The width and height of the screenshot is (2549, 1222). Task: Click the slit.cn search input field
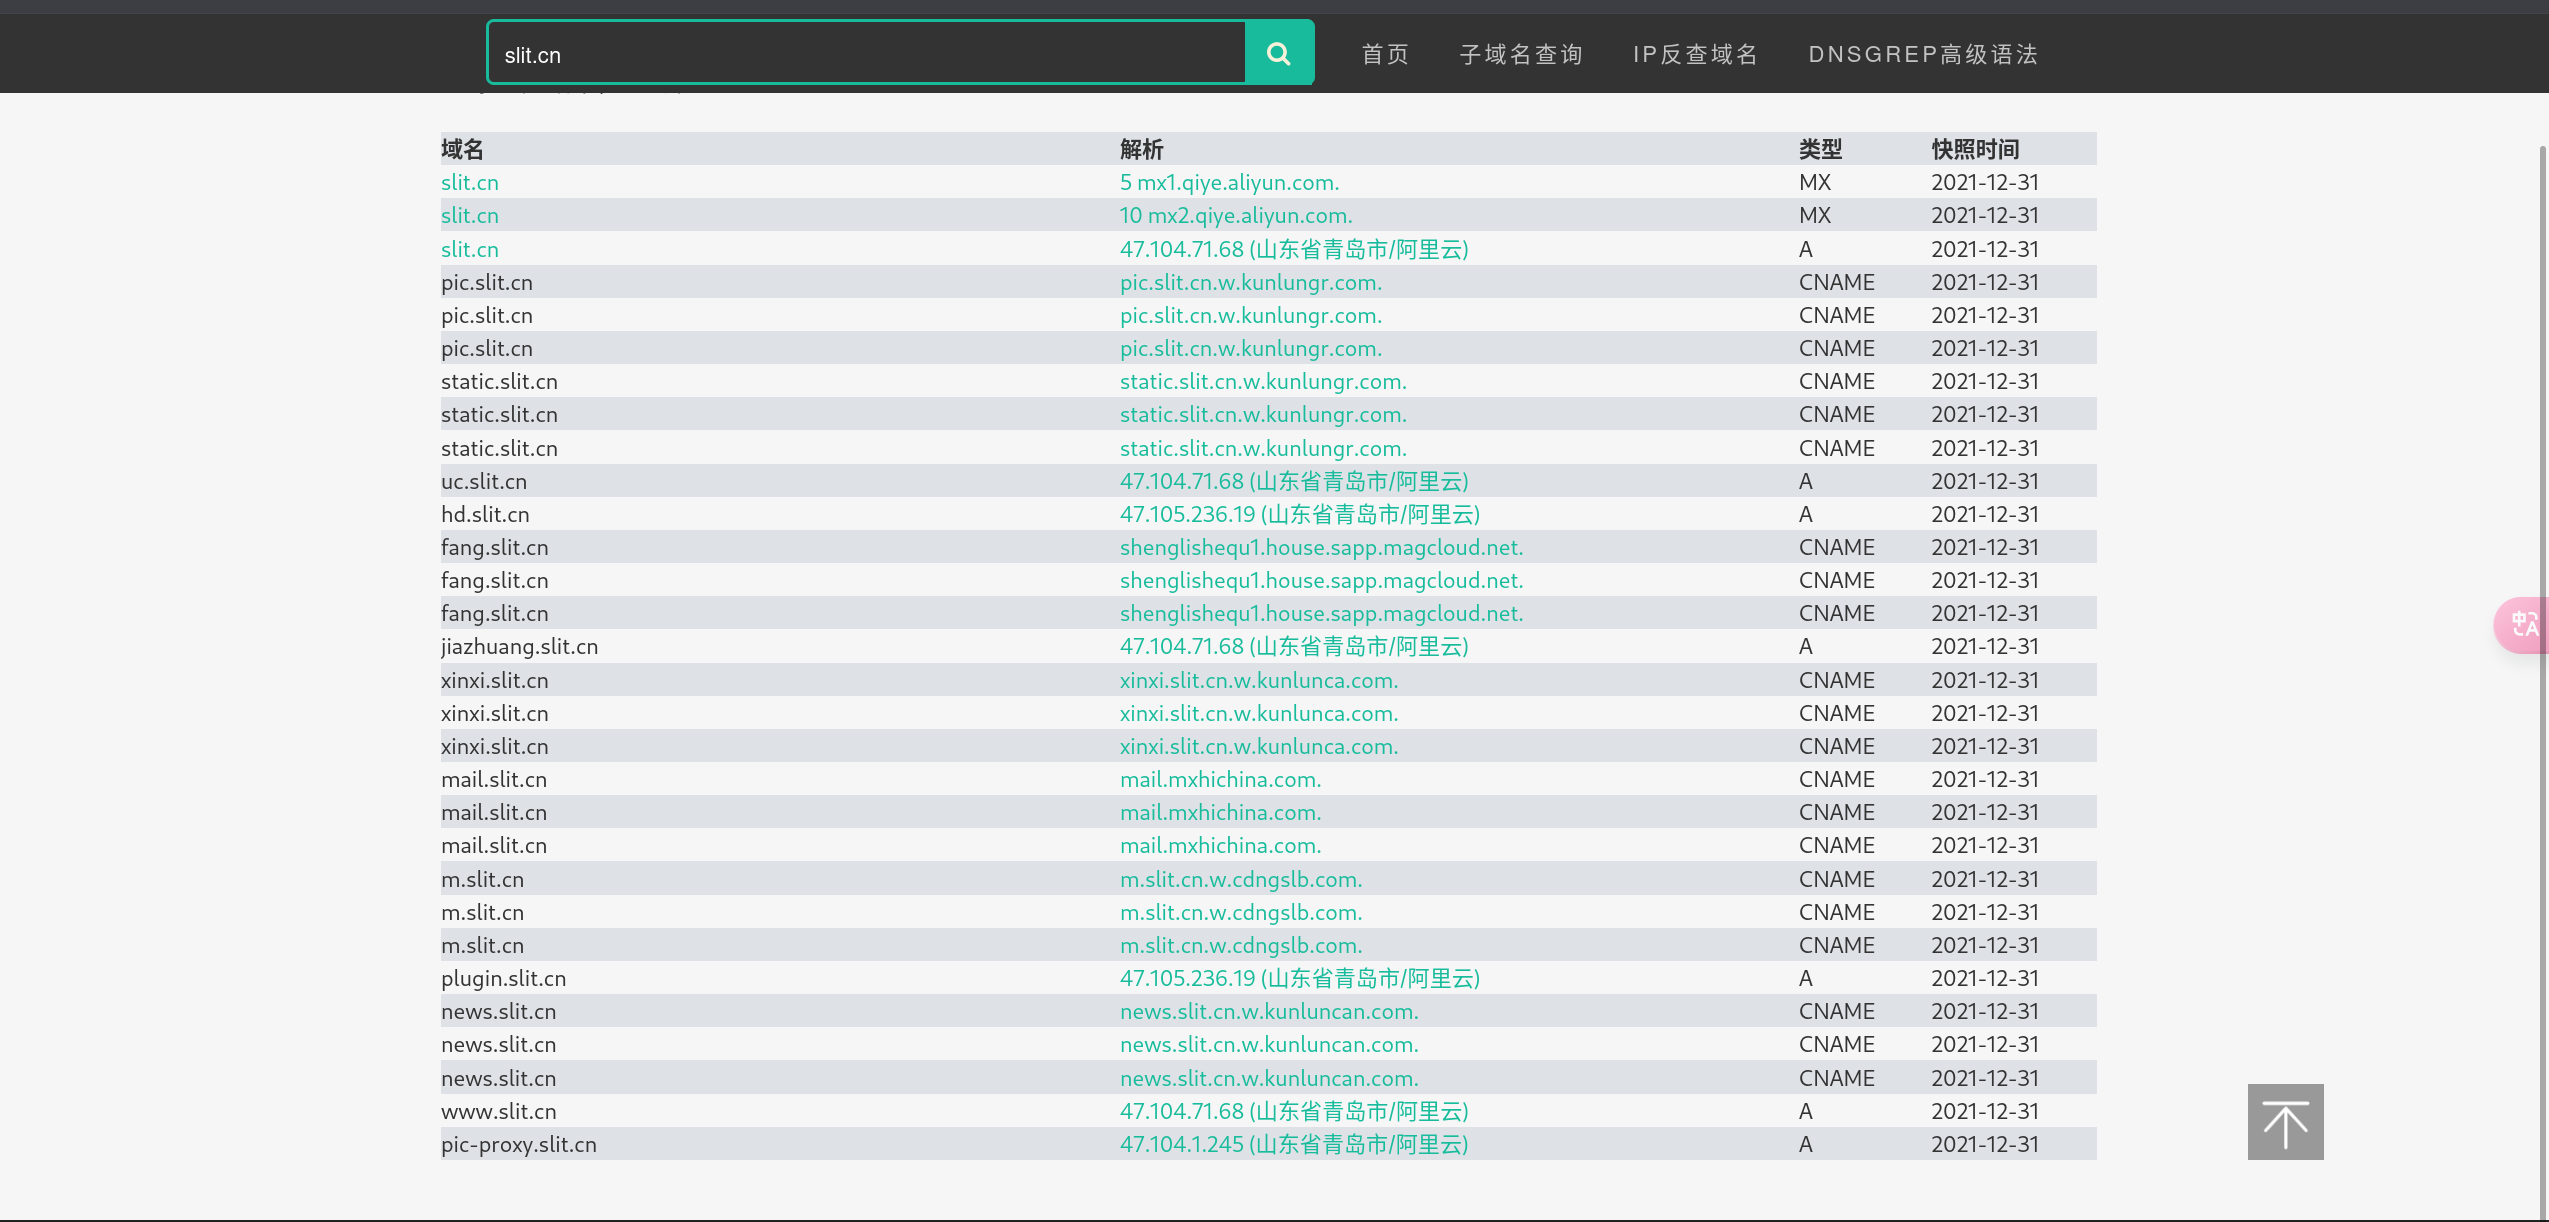coord(865,54)
